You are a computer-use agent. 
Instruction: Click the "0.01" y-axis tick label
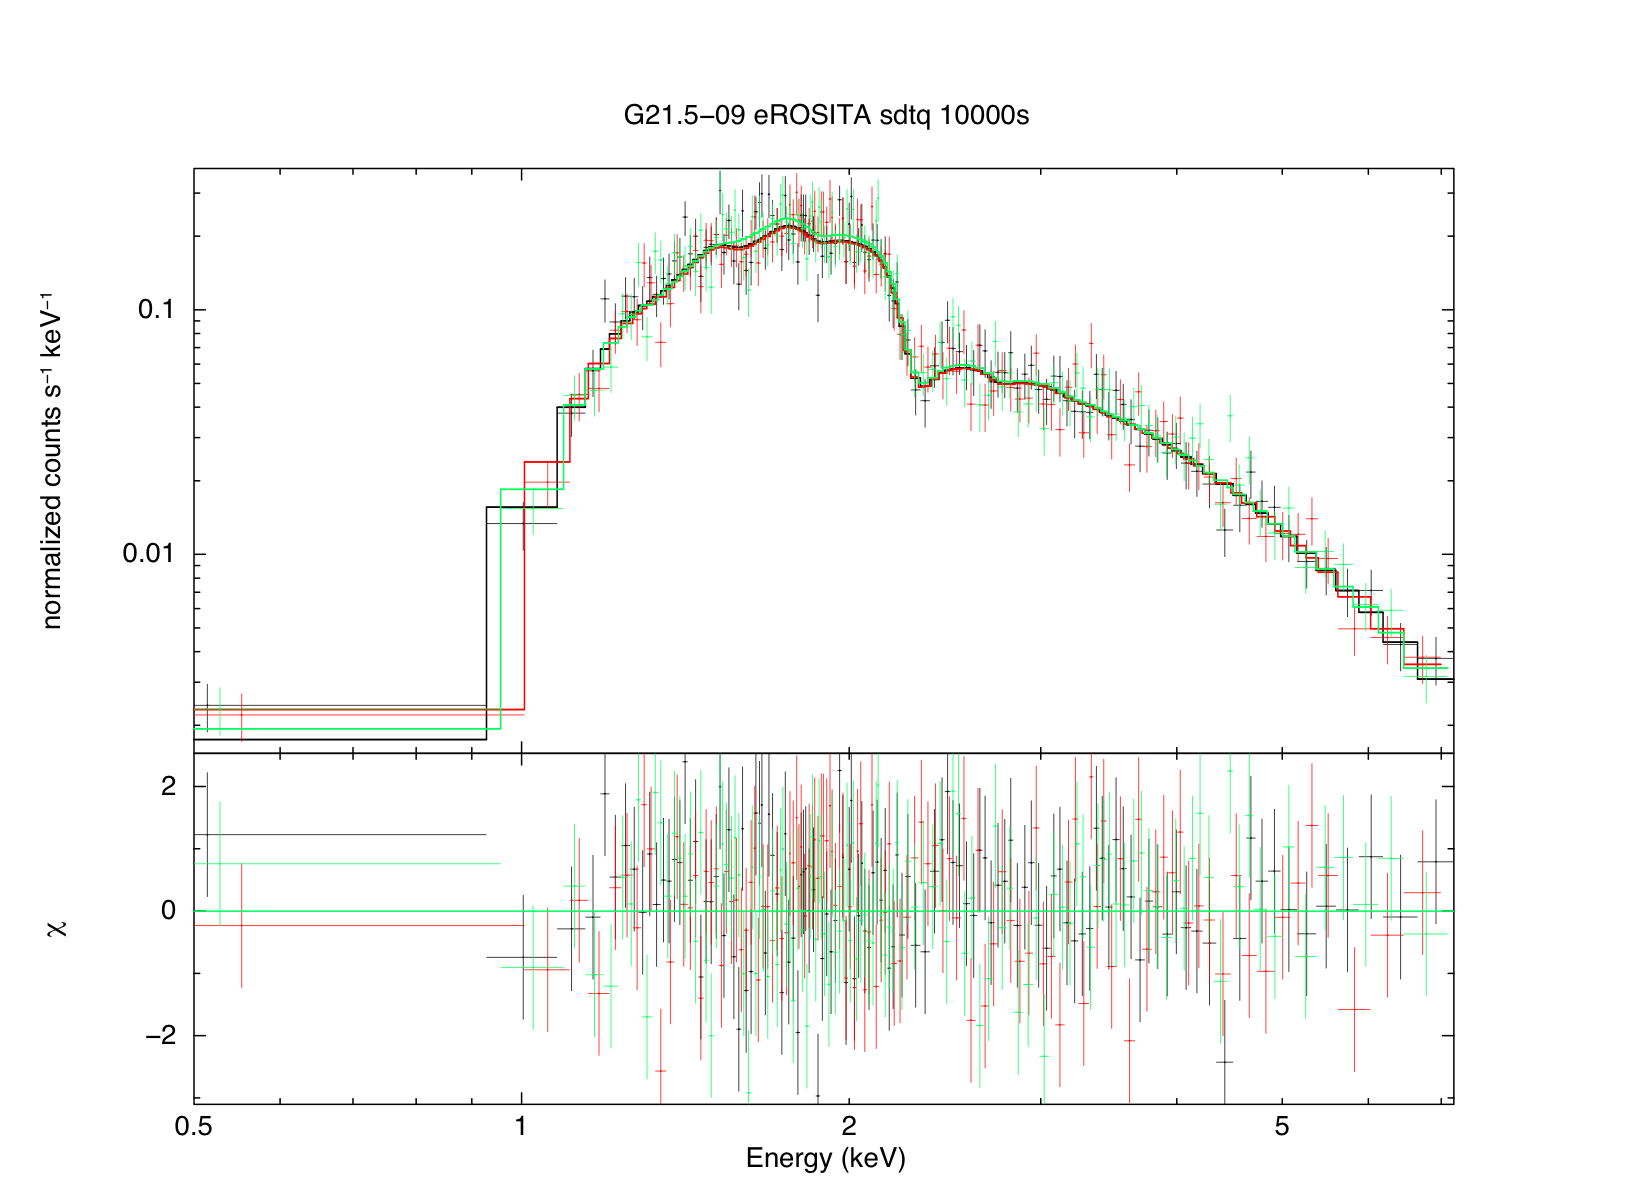tap(150, 554)
